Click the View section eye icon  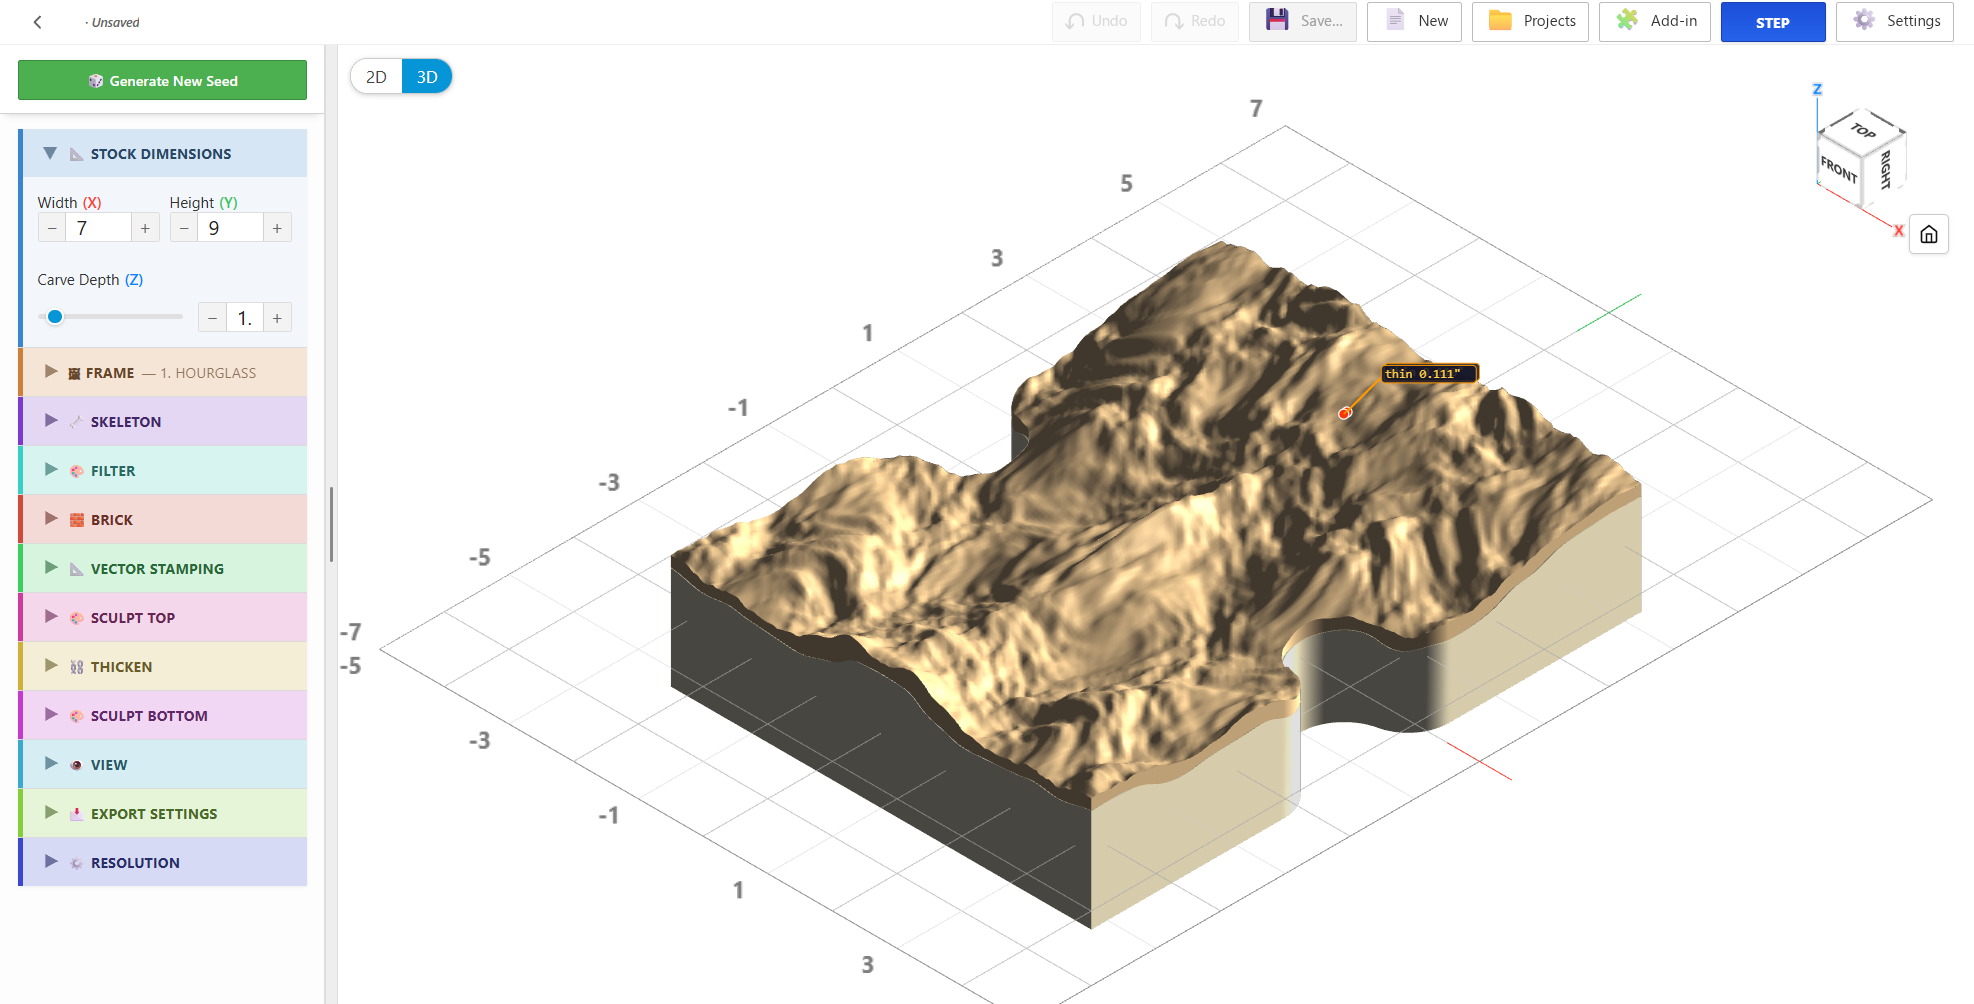[76, 765]
